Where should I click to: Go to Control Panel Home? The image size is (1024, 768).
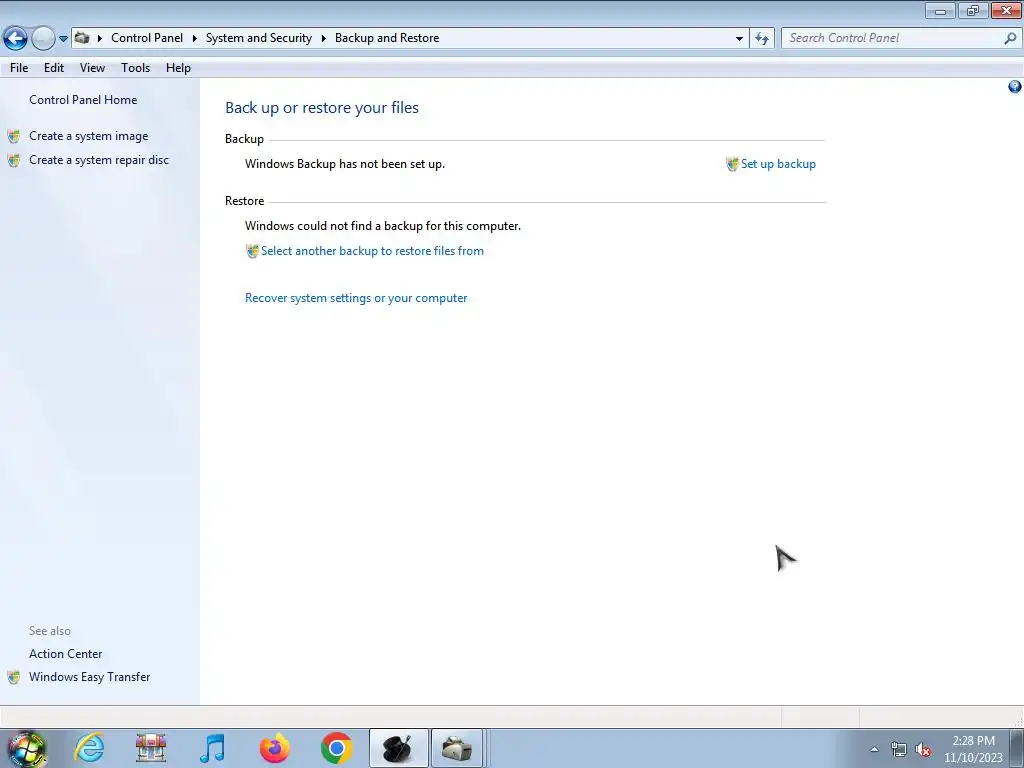[83, 100]
